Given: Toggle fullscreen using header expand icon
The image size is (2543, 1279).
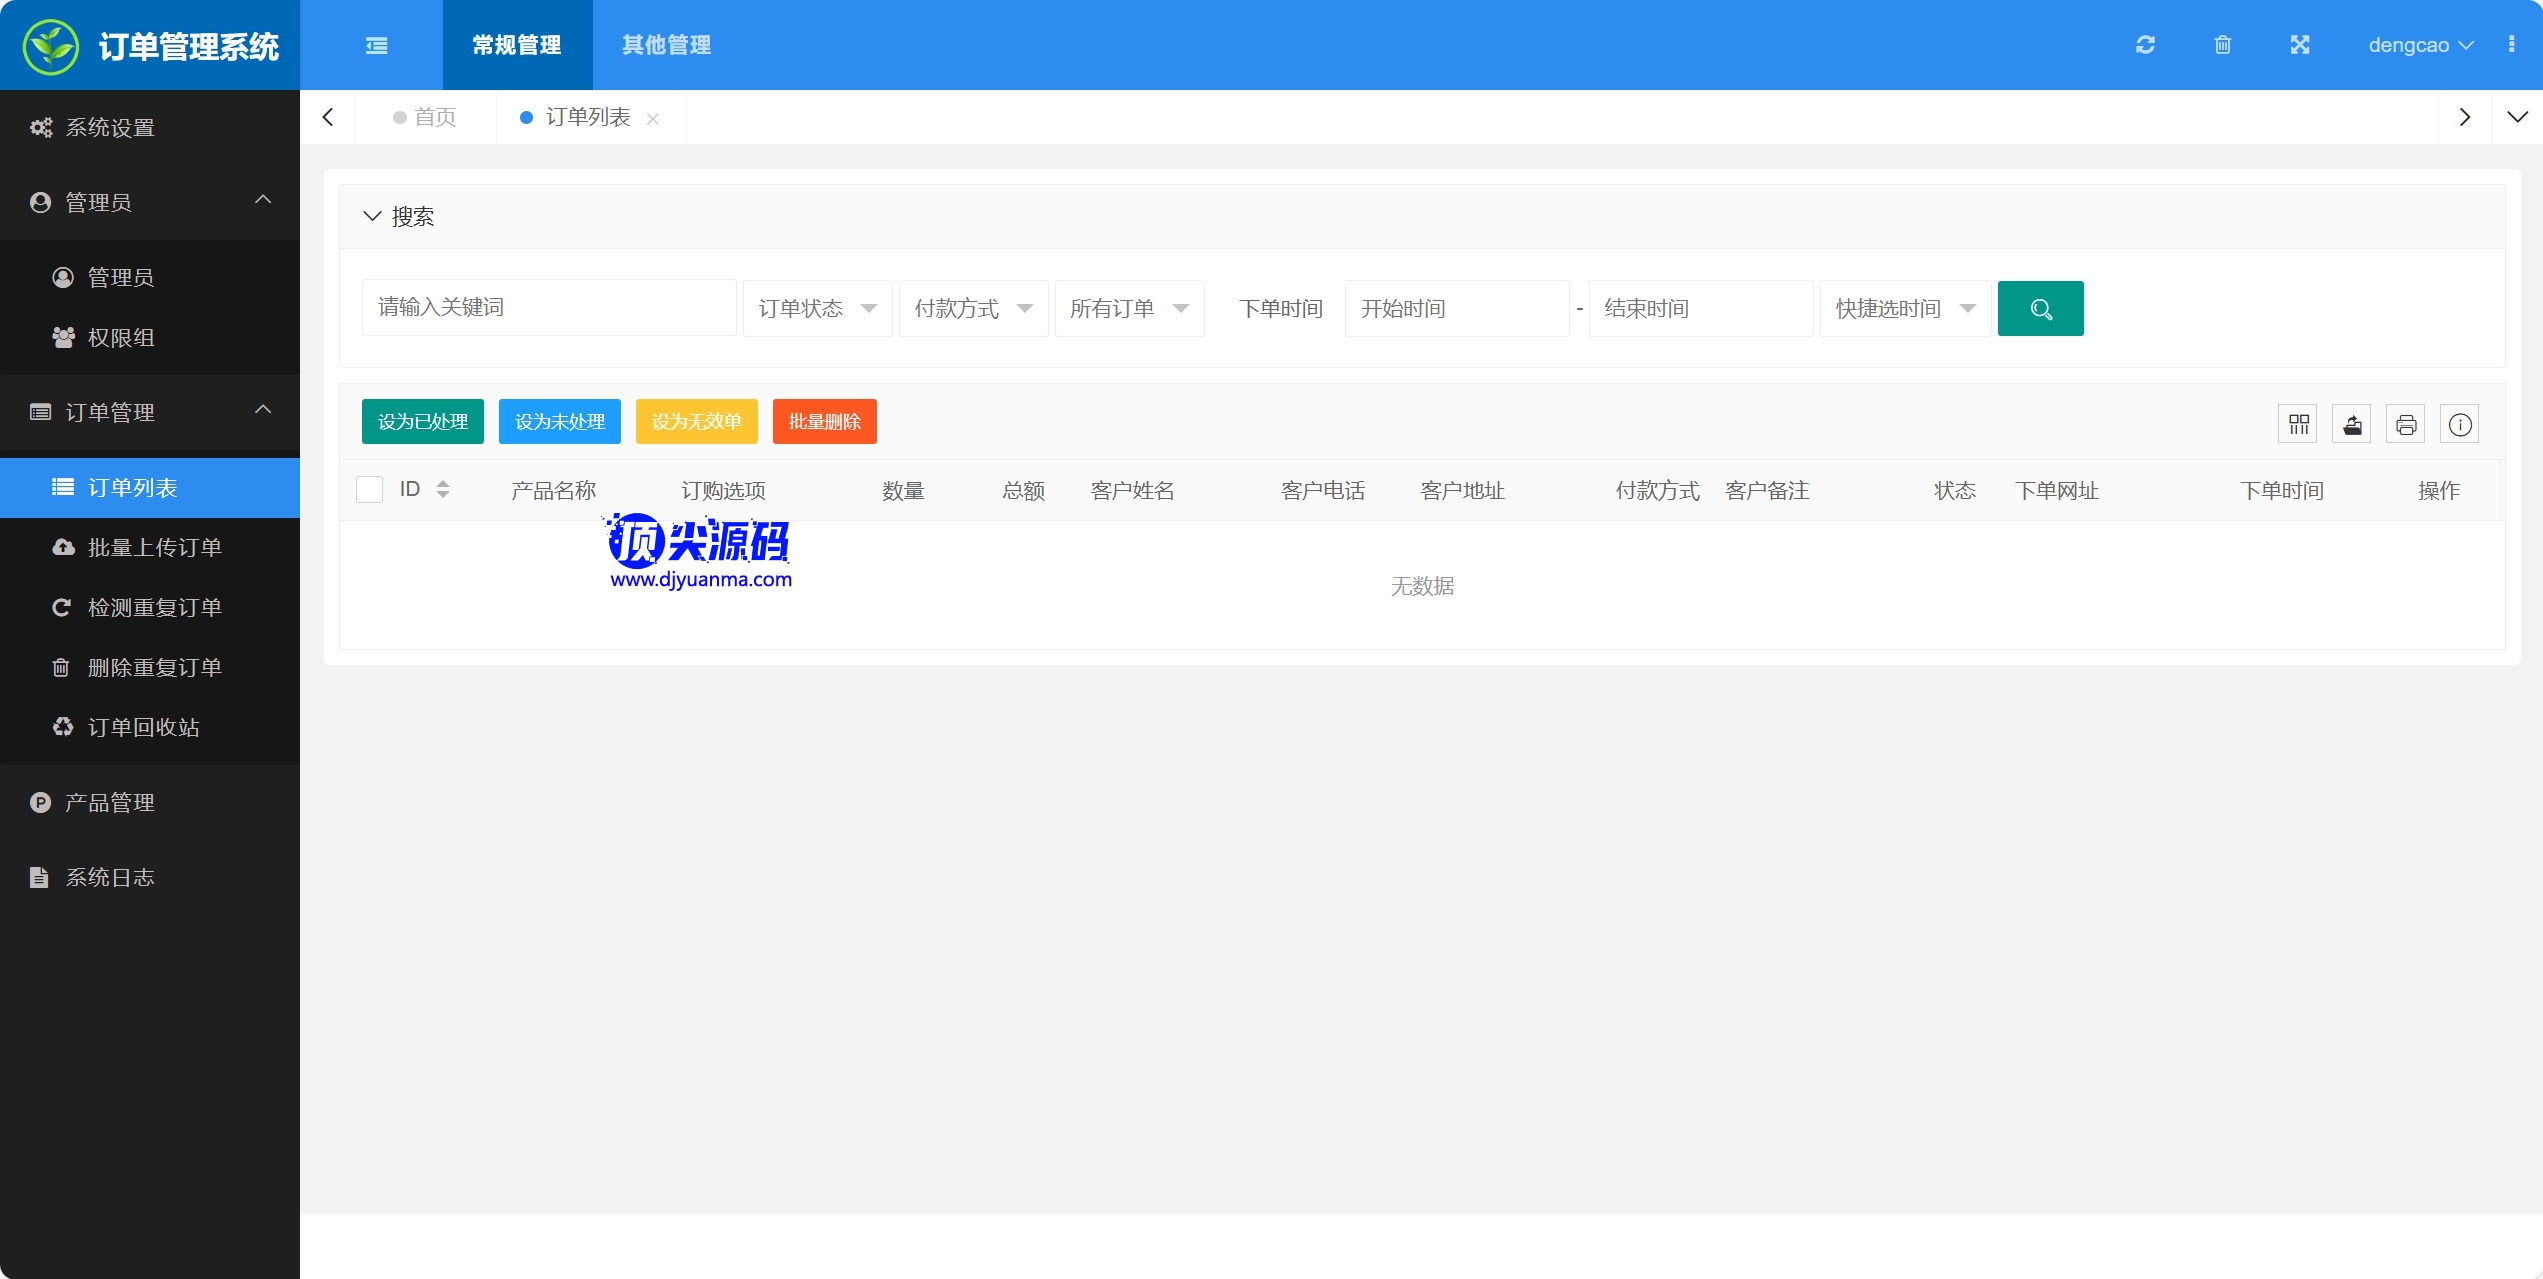Looking at the screenshot, I should (2300, 45).
